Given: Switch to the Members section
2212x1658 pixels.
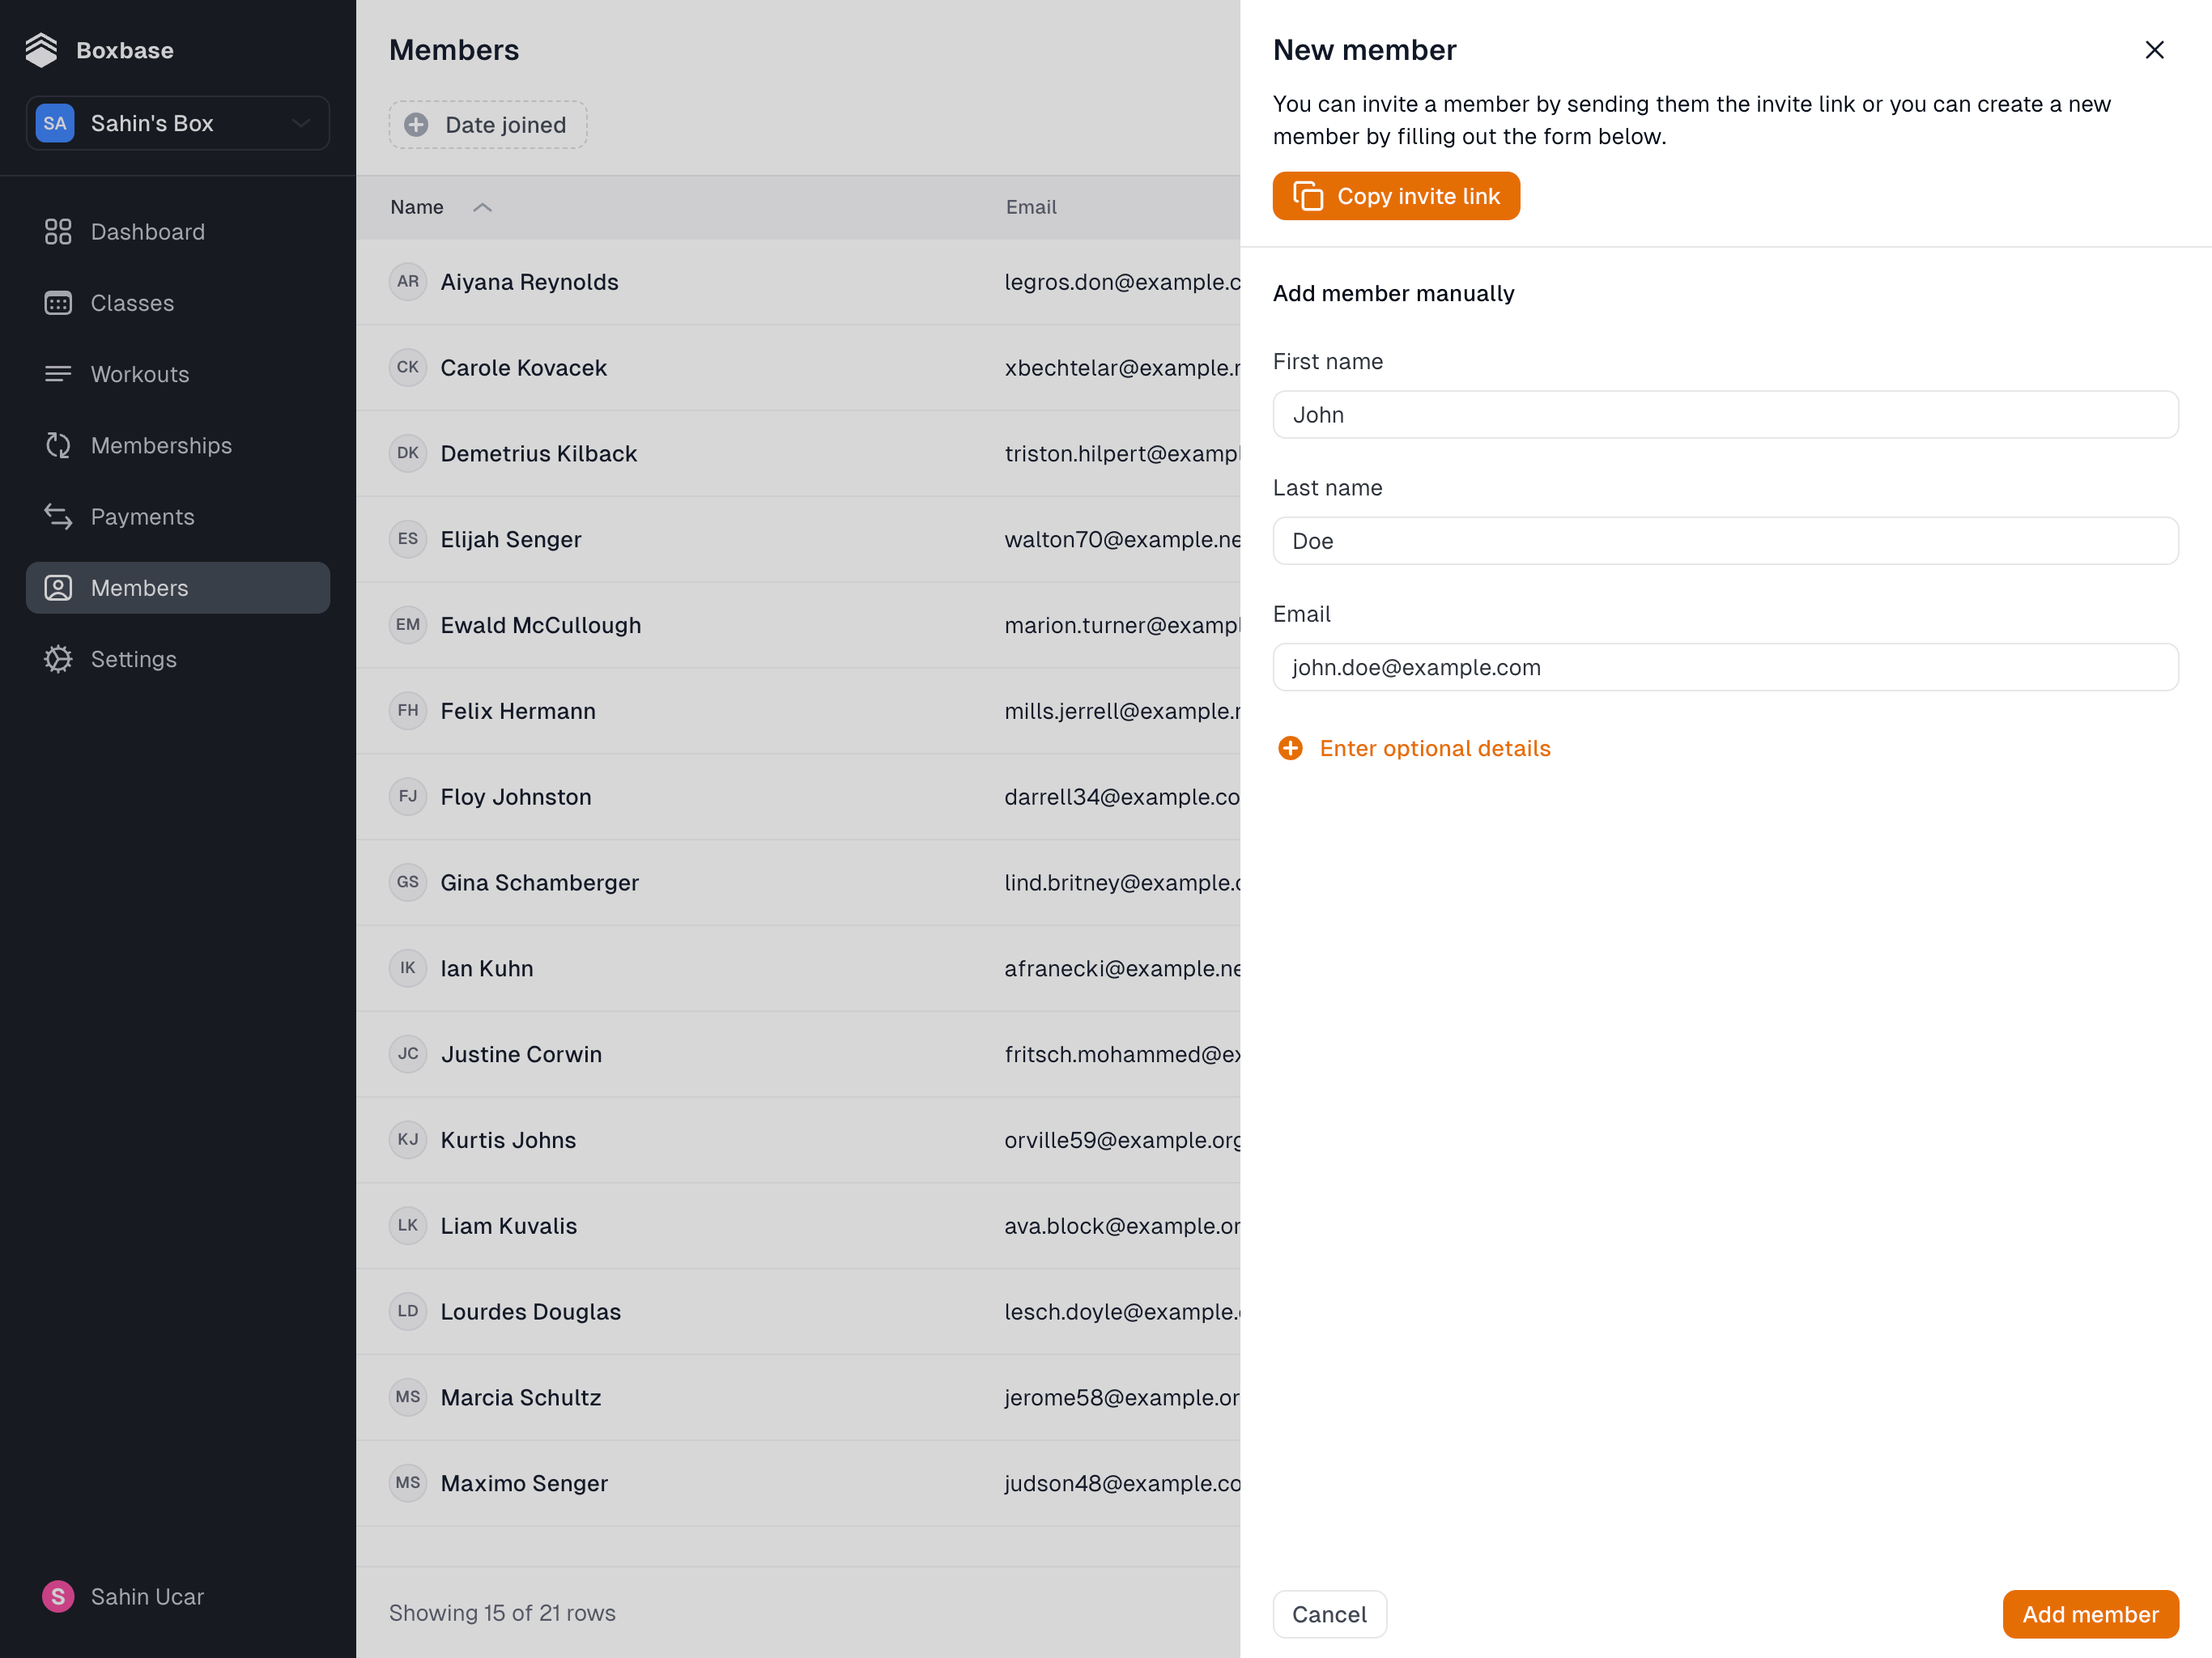Looking at the screenshot, I should (x=140, y=588).
